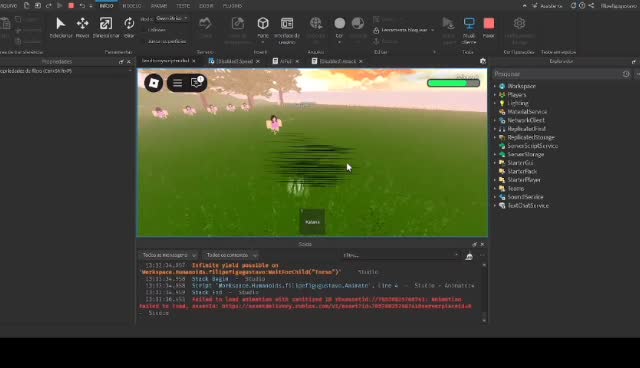This screenshot has width=640, height=368.
Task: Focus the properties filter field
Action: click(x=65, y=71)
